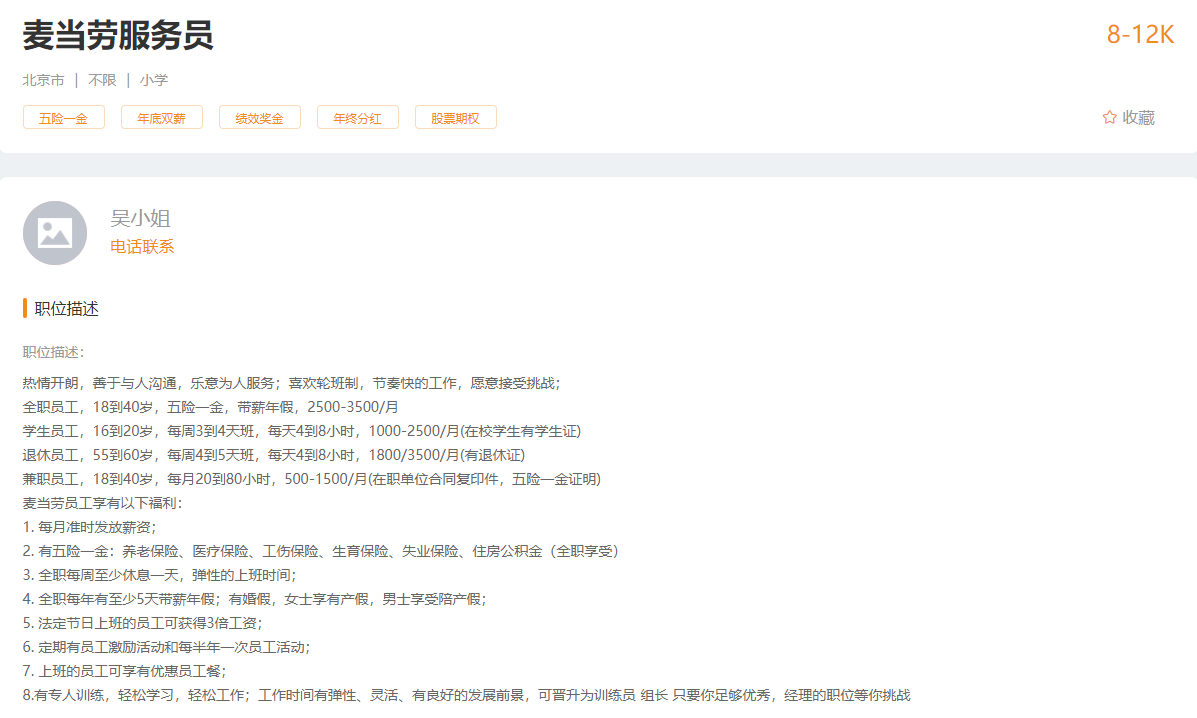The height and width of the screenshot is (718, 1197).
Task: Click the line starting 兼职员工
Action: point(311,479)
